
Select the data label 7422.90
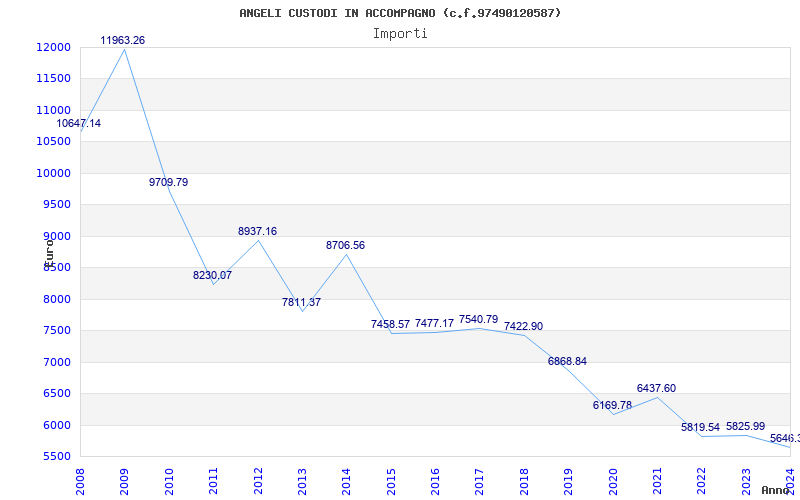coord(523,327)
